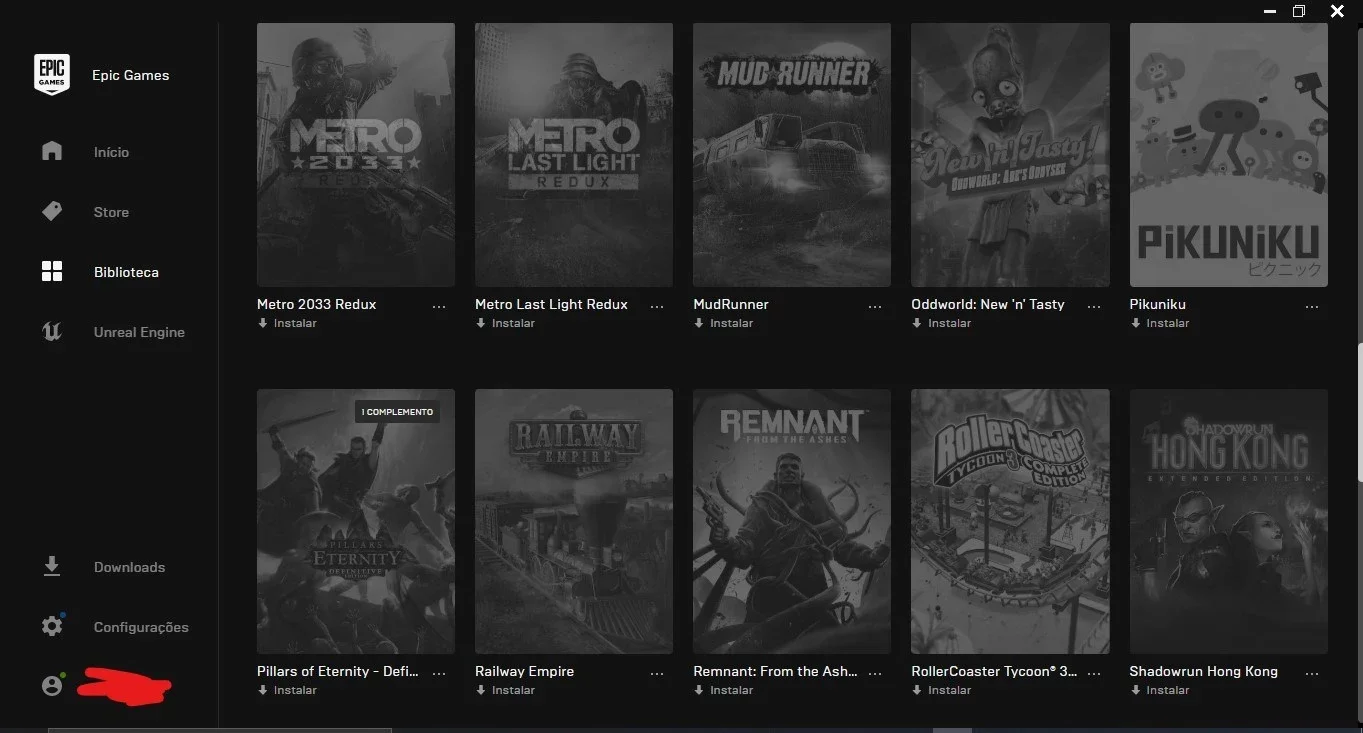Click the "Oddworld: New 'n' Tasty" title
Image resolution: width=1363 pixels, height=733 pixels.
pyautogui.click(x=988, y=304)
